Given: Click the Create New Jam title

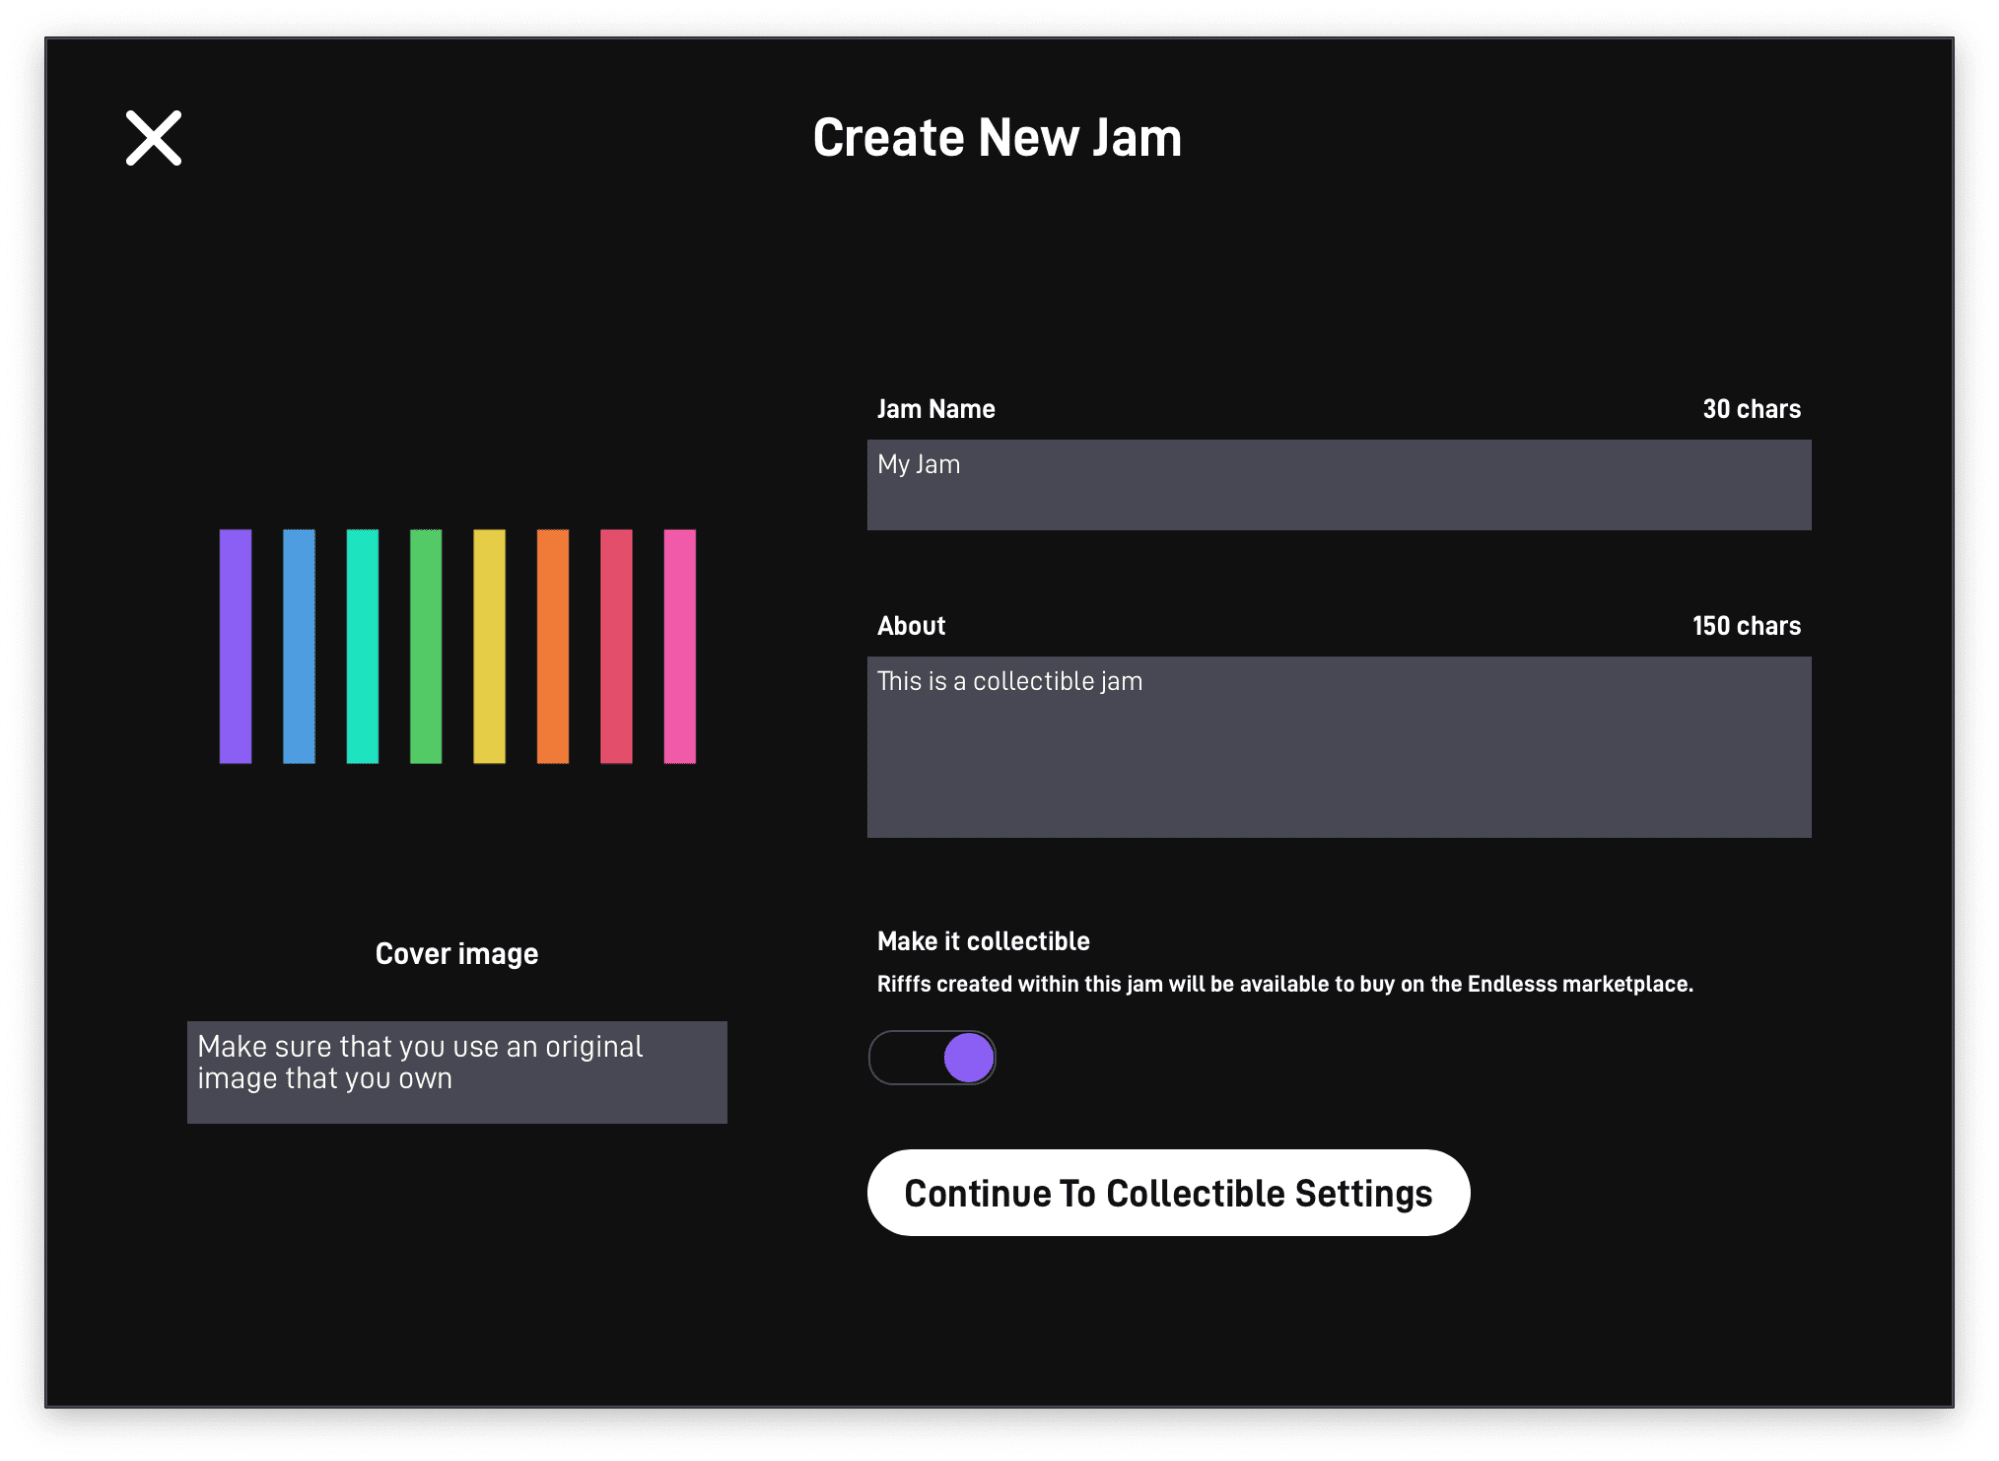Looking at the screenshot, I should click(x=997, y=138).
